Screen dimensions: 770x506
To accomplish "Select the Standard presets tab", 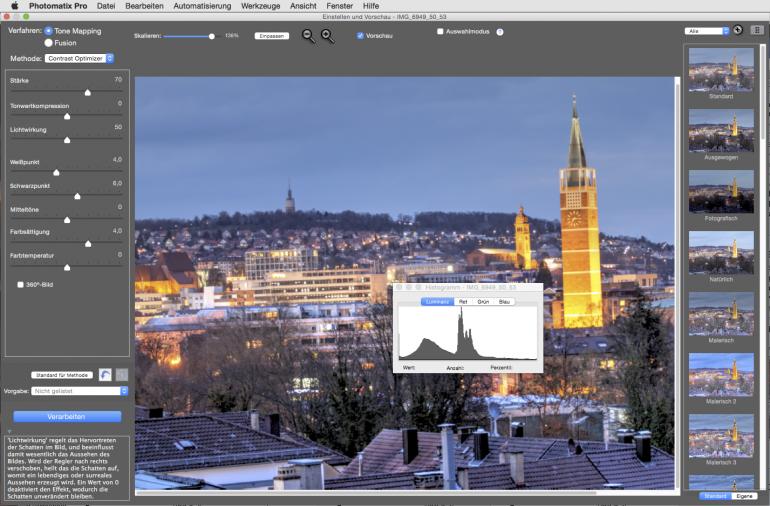I will 715,496.
